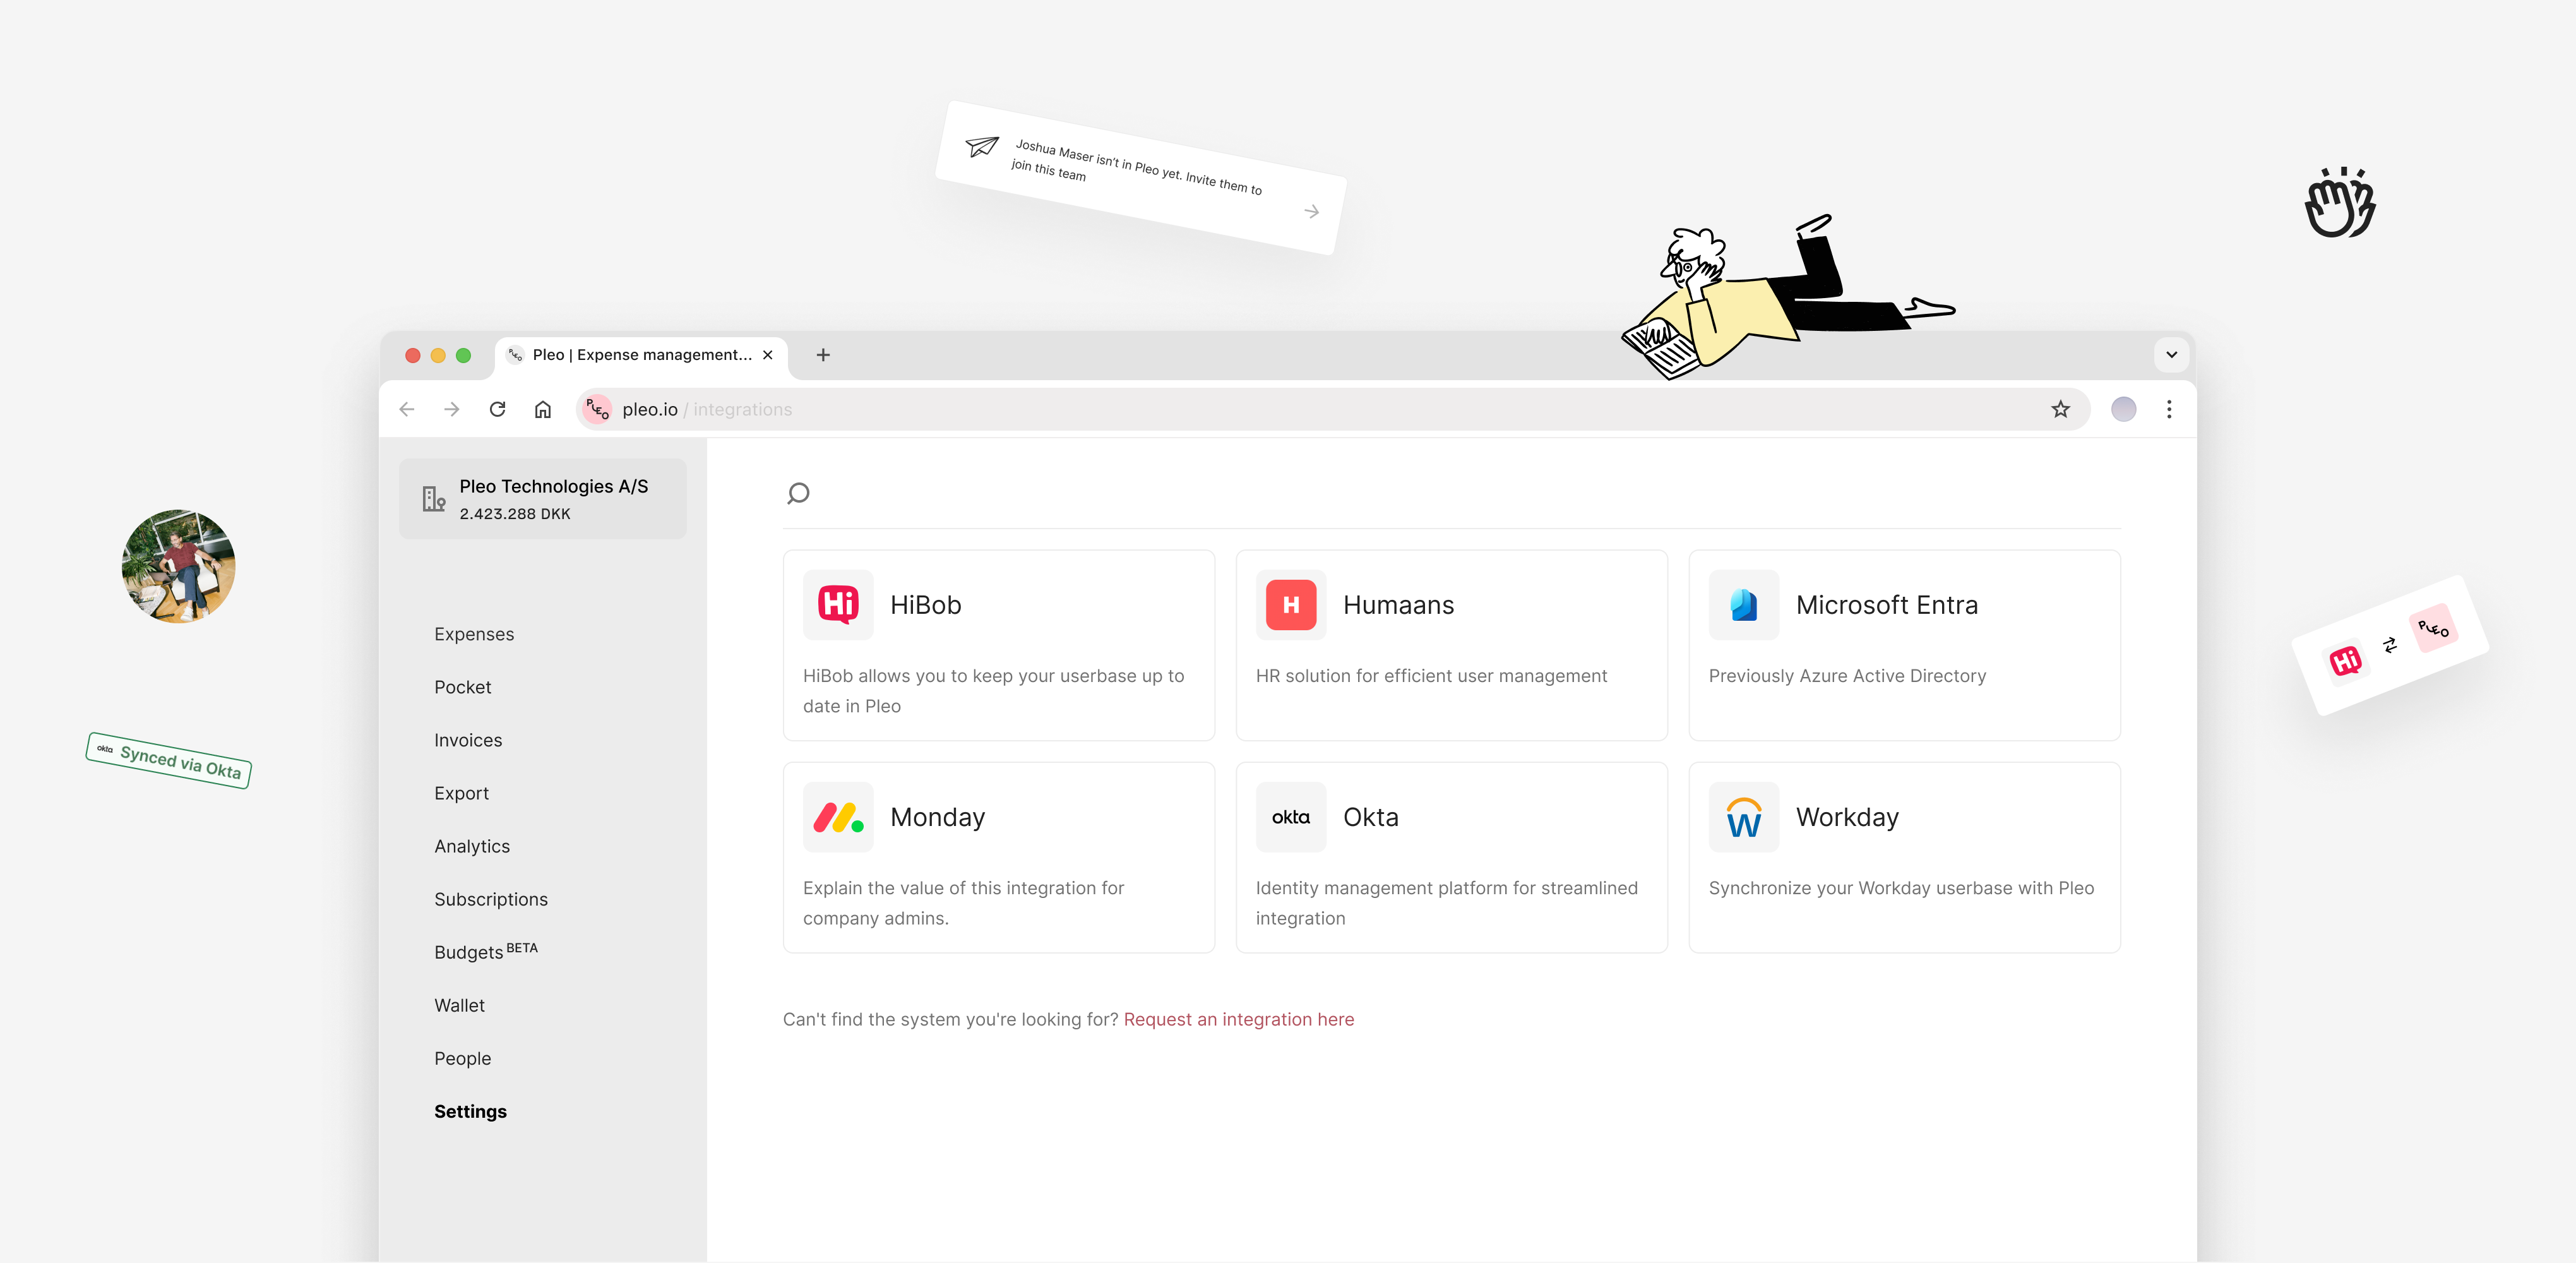Click 'Synchronize your Workday userbase with Pleo' text
2576x1263 pixels.
[x=1901, y=888]
